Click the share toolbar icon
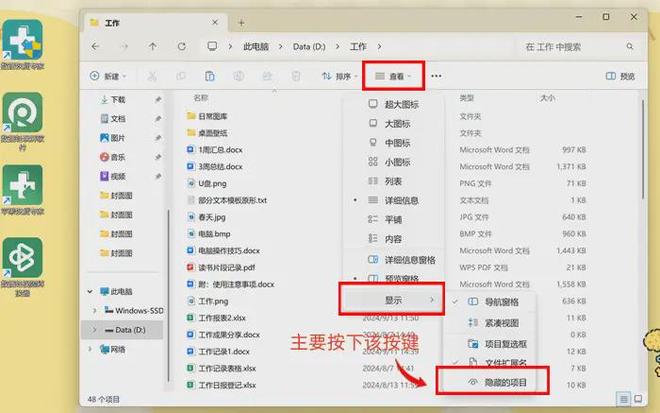 [267, 76]
